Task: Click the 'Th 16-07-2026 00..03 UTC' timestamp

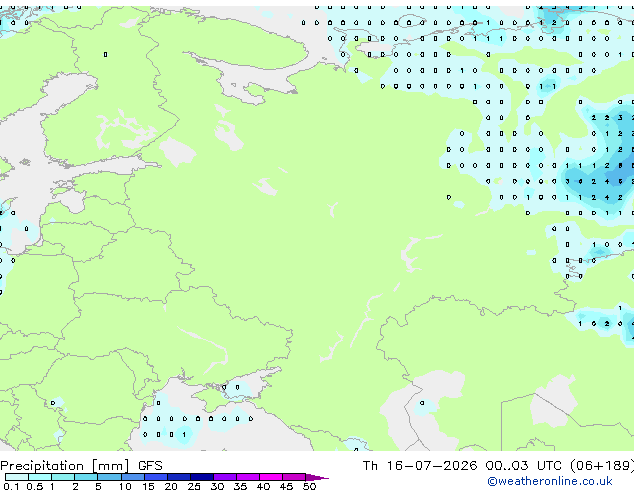Action: click(462, 466)
